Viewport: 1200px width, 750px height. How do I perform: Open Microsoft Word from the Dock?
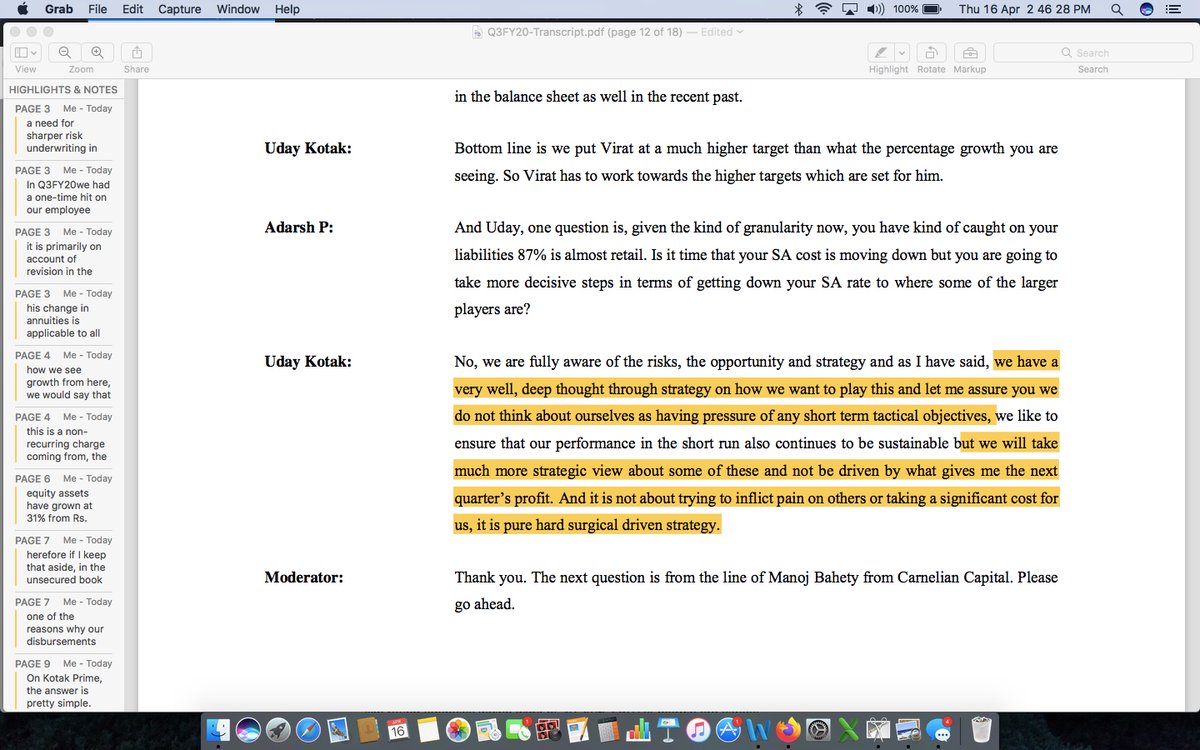tap(757, 730)
